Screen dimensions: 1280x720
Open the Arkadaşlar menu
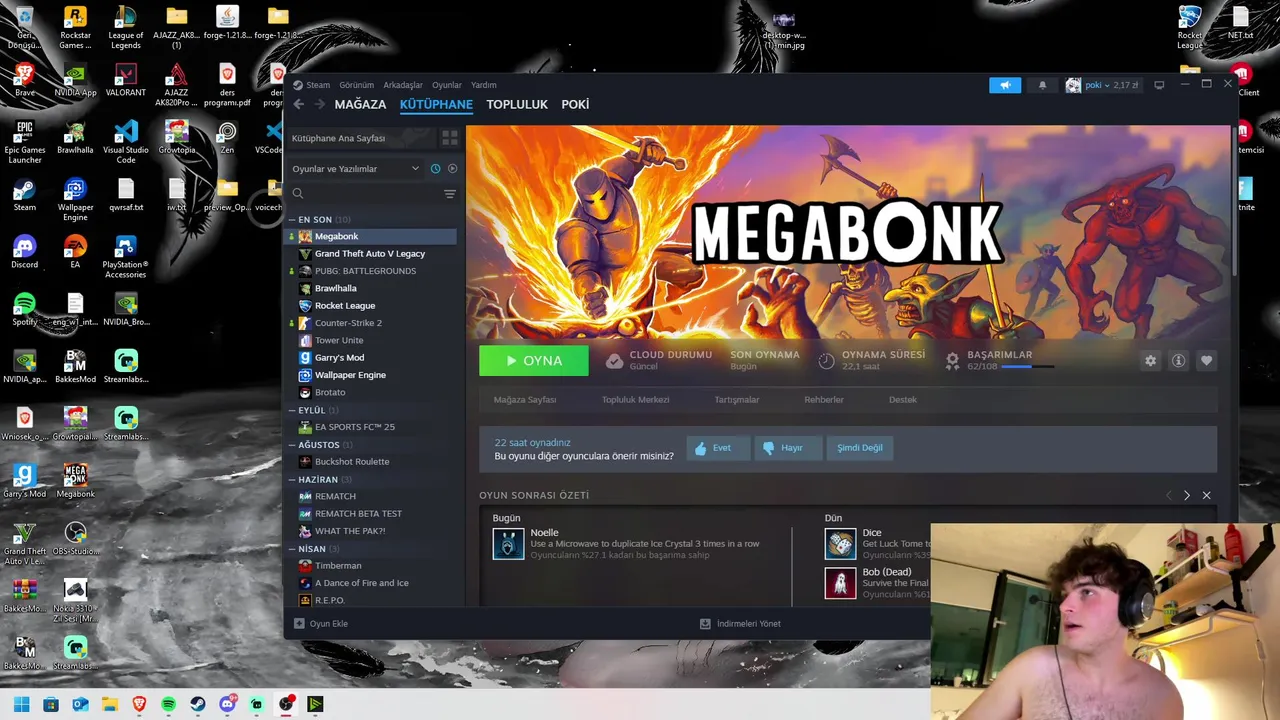point(403,85)
